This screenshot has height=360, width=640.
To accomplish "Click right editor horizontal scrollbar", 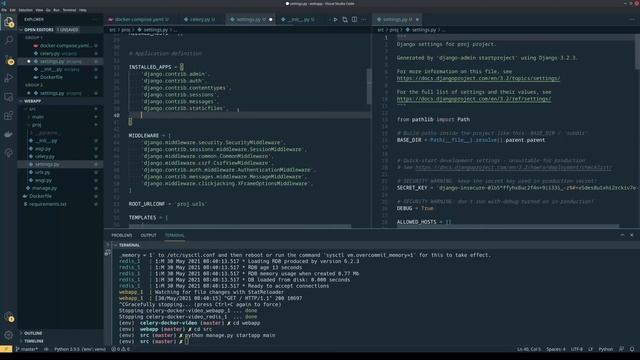I will click(x=508, y=226).
